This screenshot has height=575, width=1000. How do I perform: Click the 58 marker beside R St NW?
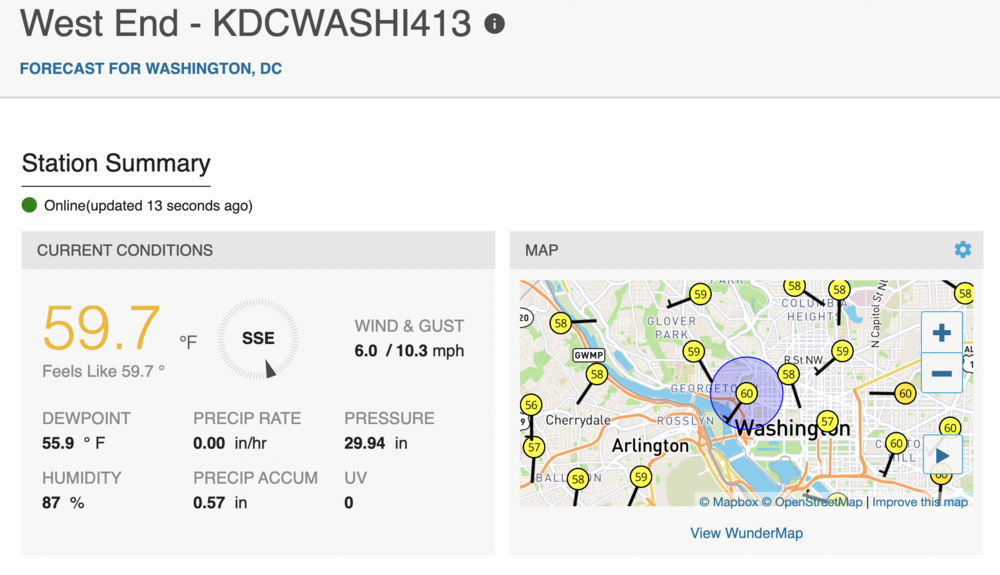point(788,374)
